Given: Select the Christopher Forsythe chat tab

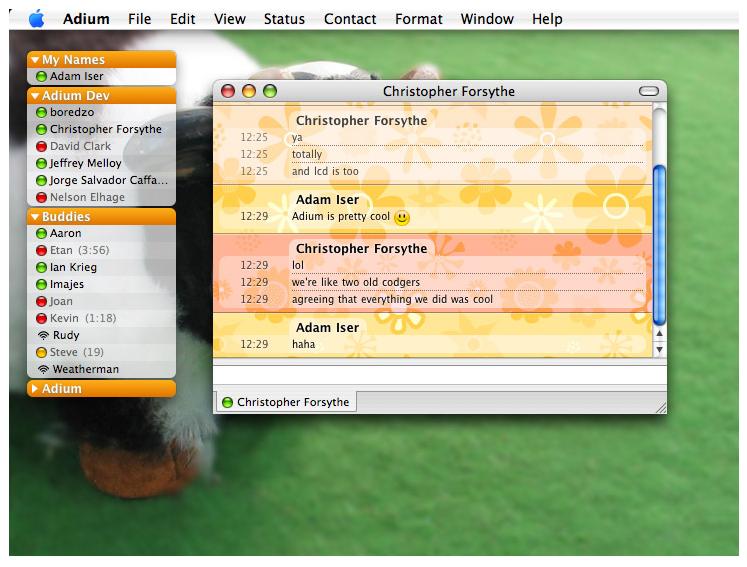Looking at the screenshot, I should tap(286, 403).
